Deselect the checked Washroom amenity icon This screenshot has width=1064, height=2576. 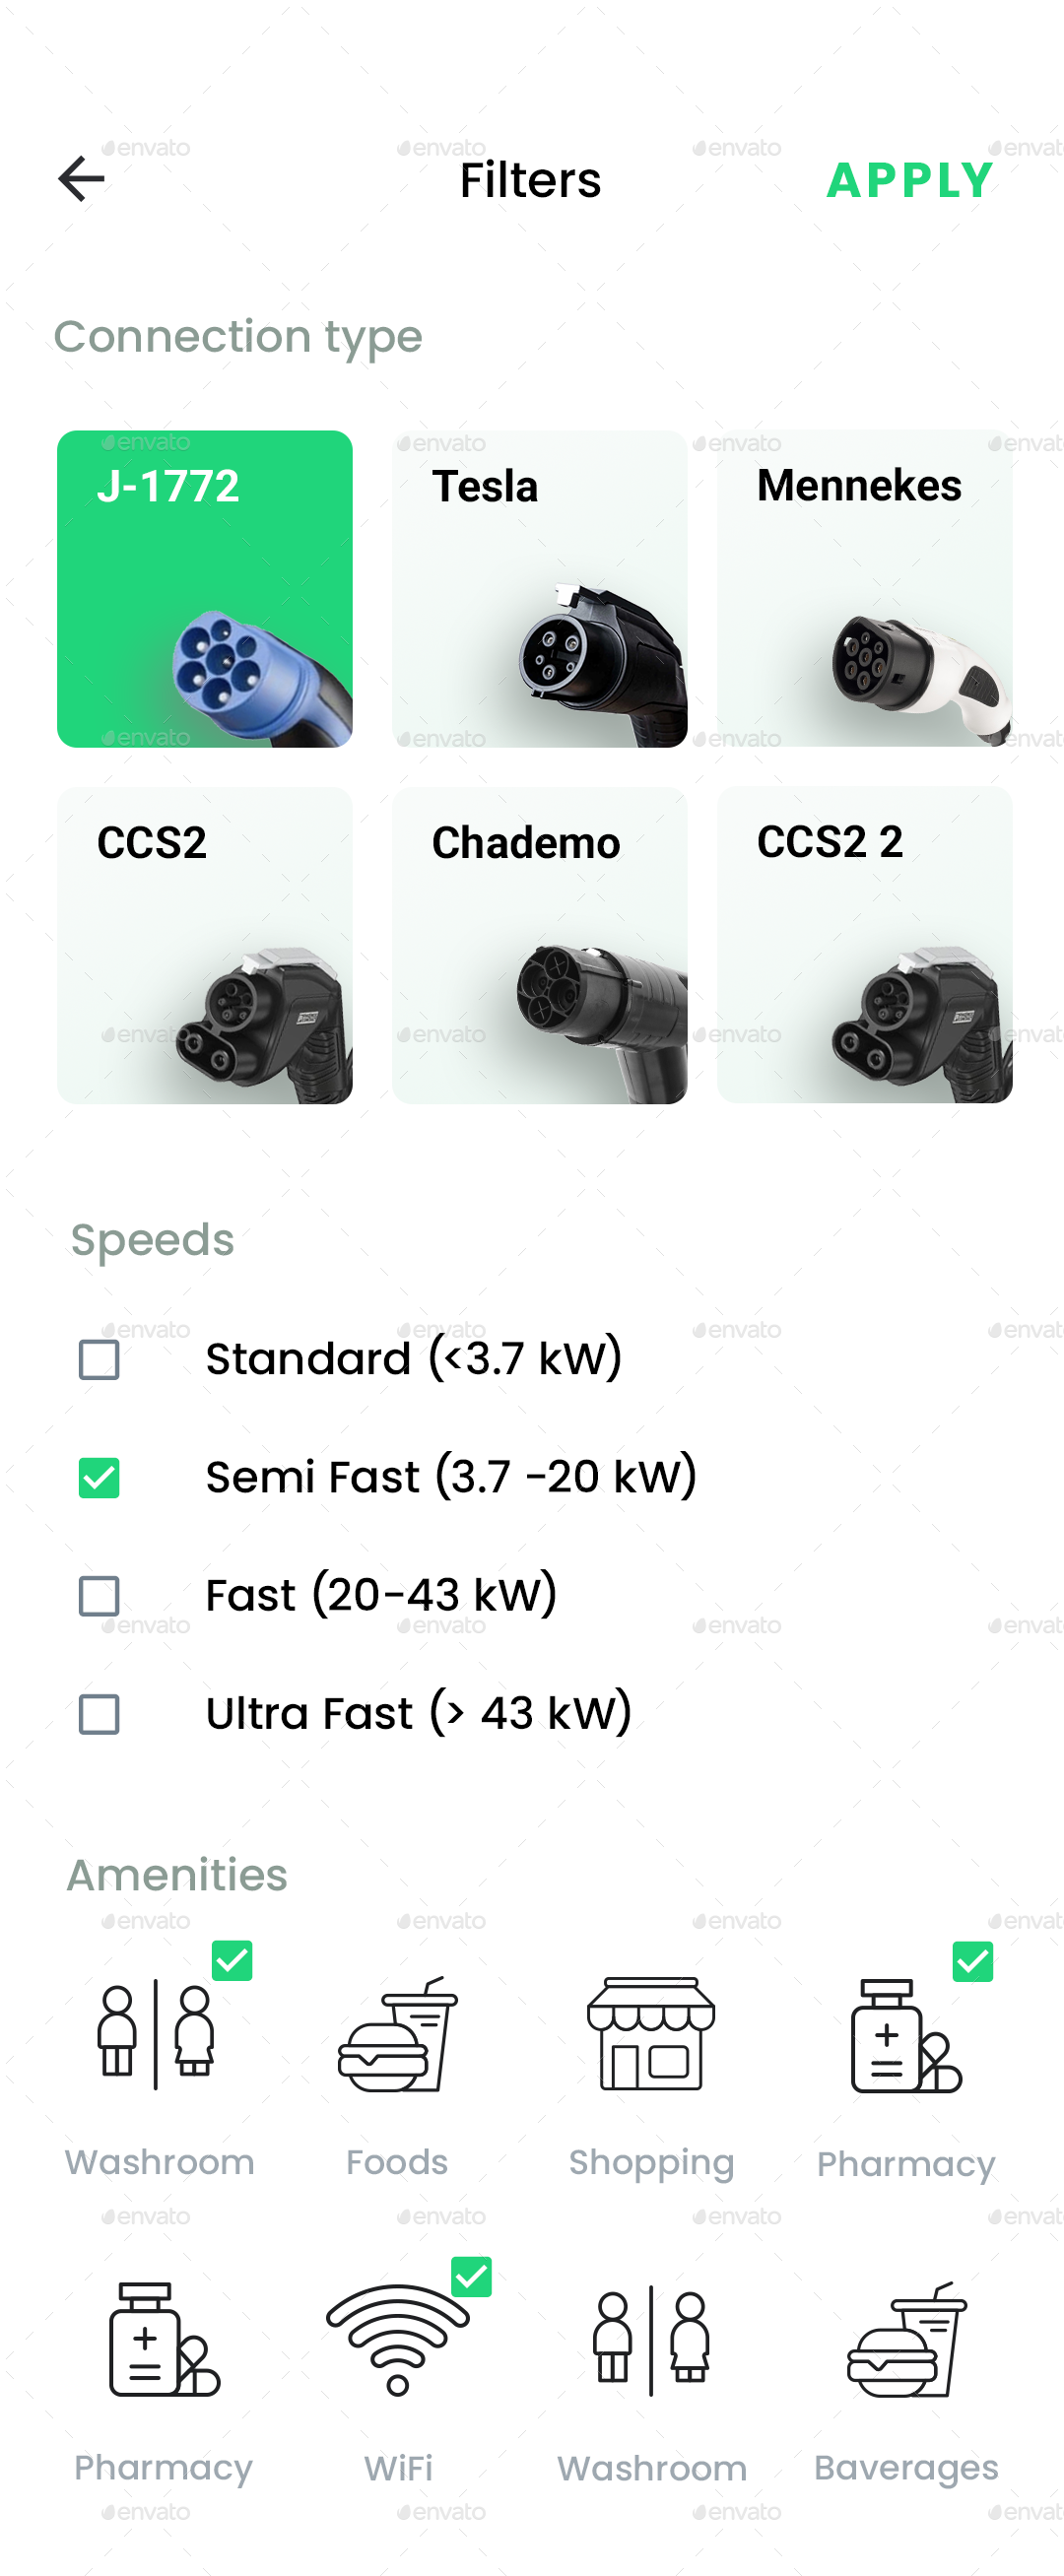157,2034
